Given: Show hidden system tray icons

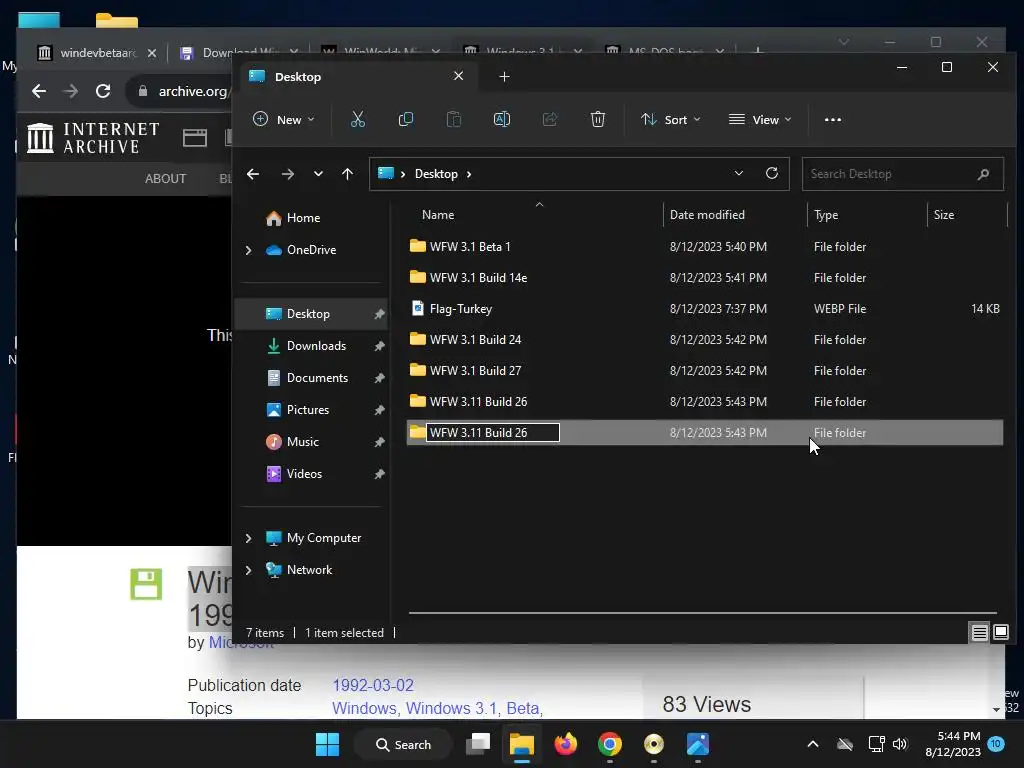Looking at the screenshot, I should click(813, 744).
